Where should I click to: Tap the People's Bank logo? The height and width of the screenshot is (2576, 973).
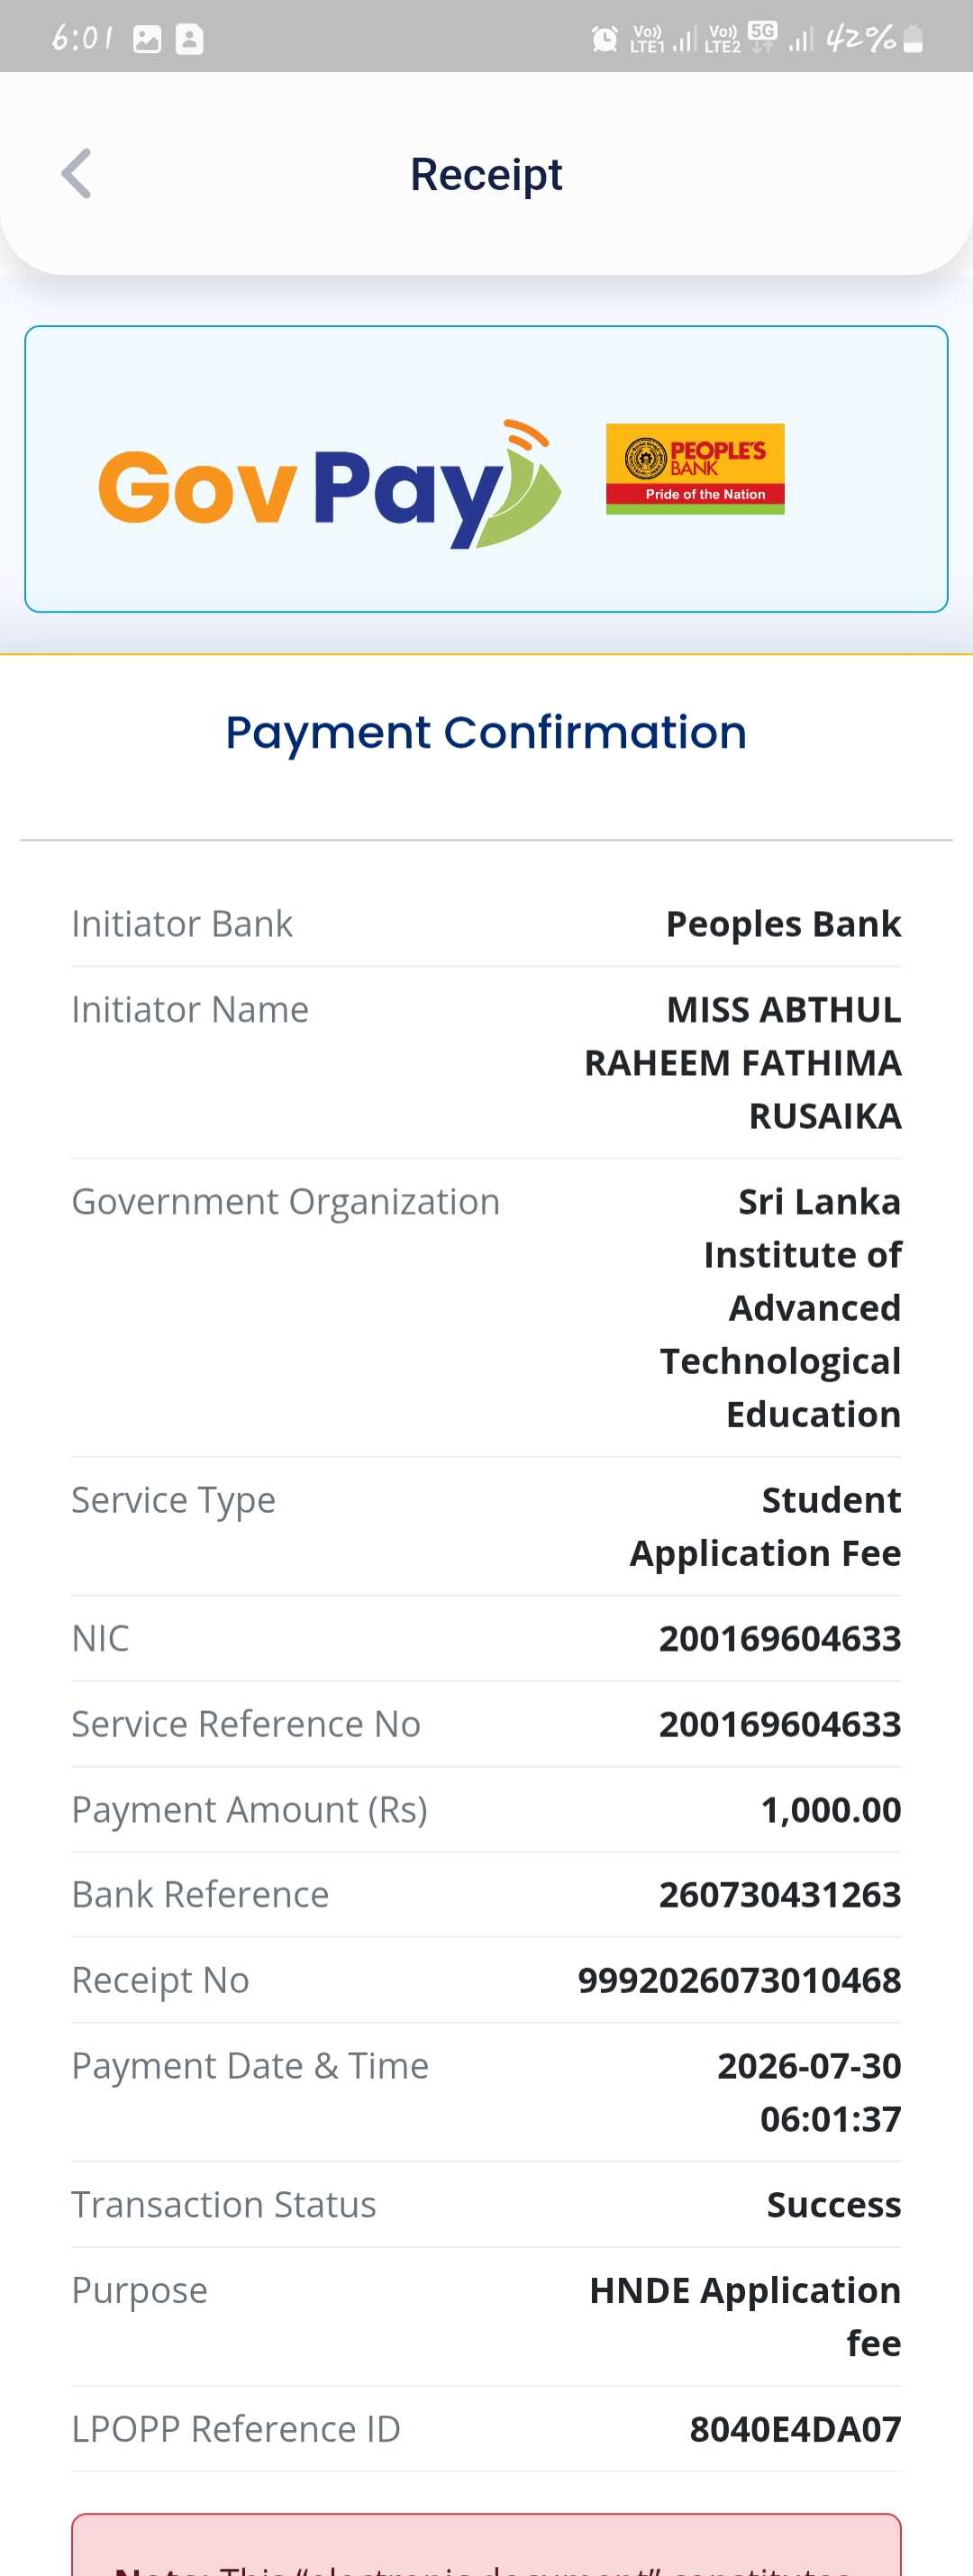695,469
